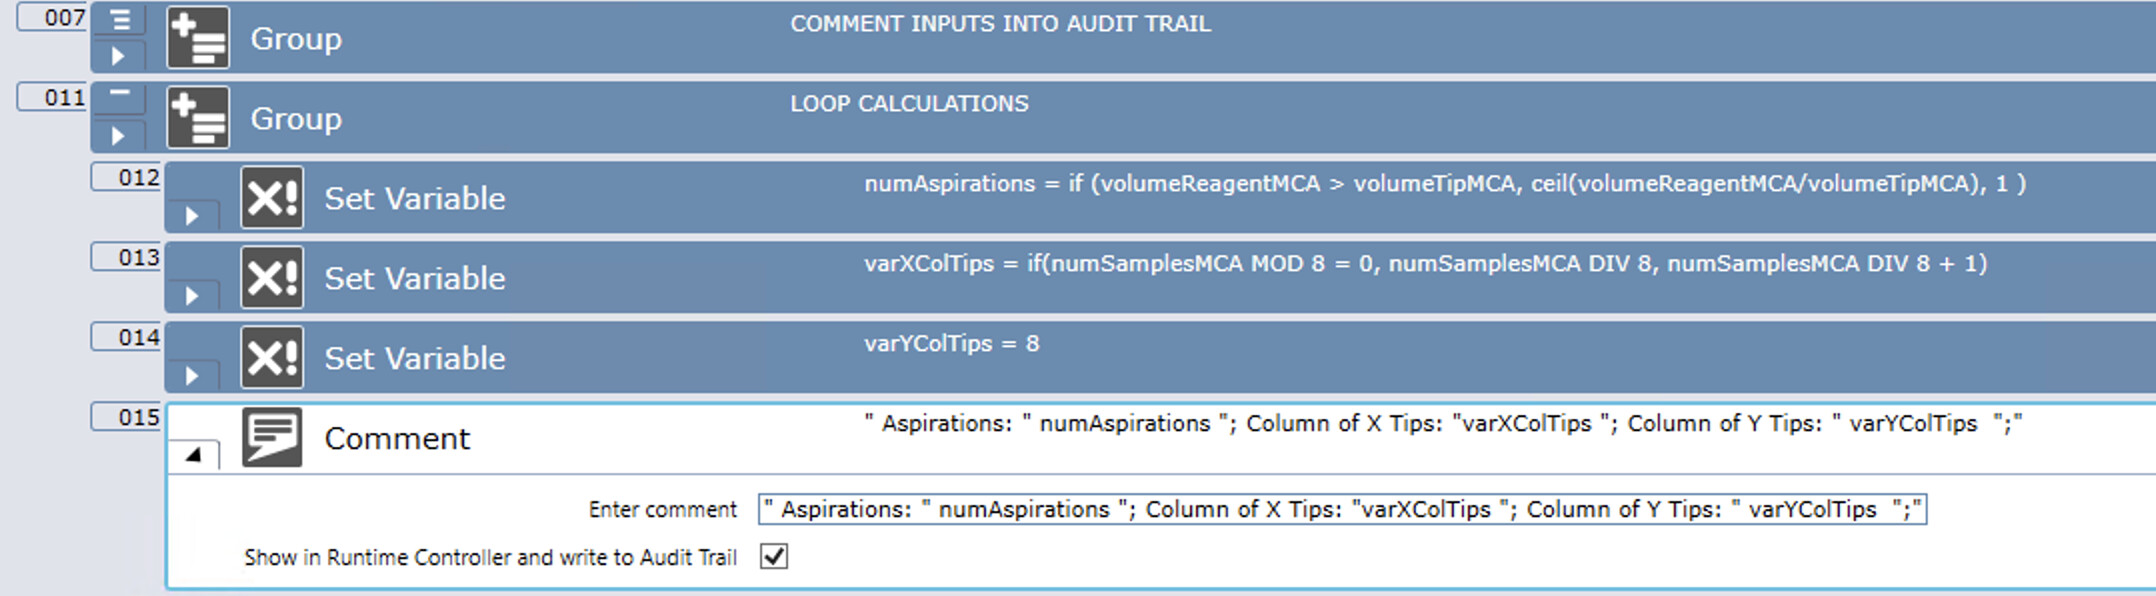
Task: Select line number 015
Action: point(126,417)
